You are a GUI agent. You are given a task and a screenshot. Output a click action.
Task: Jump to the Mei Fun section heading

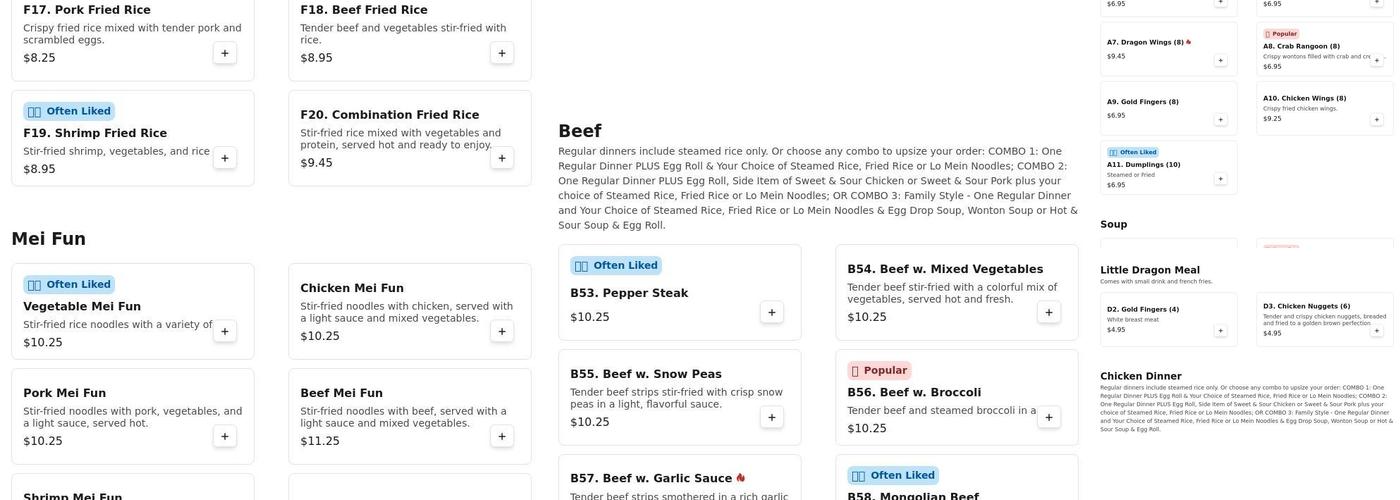click(48, 239)
